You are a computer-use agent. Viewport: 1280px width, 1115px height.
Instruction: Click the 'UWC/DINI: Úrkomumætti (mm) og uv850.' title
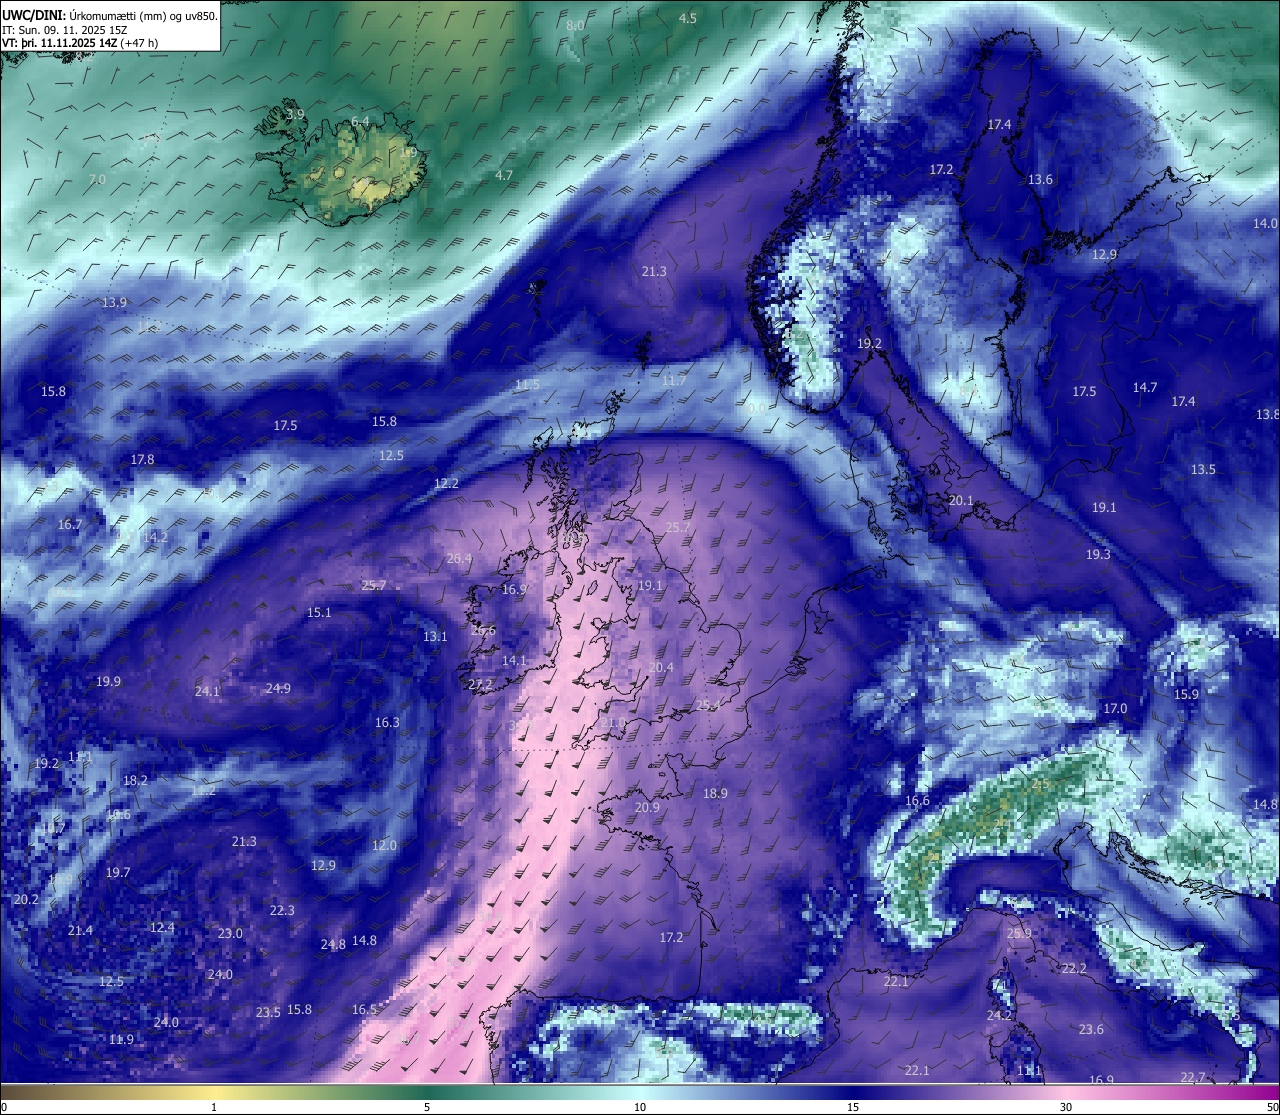click(x=110, y=16)
